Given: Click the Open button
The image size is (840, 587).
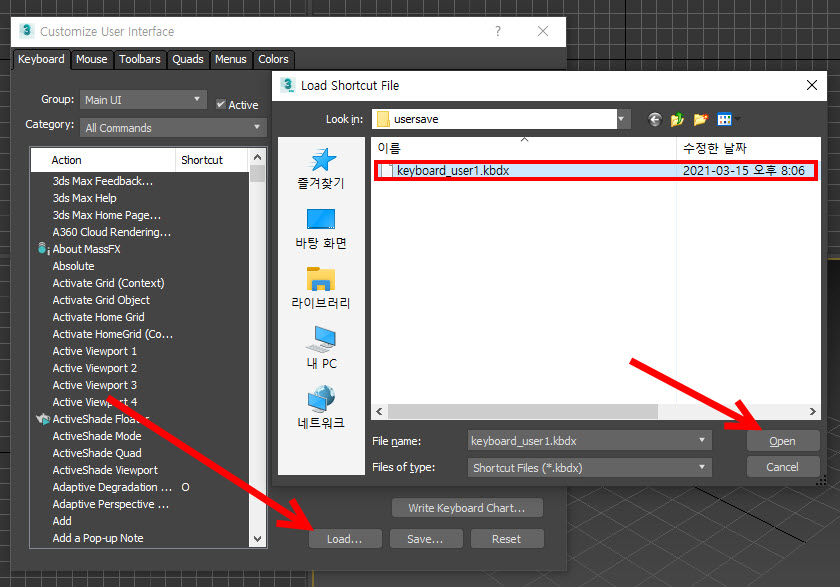Looking at the screenshot, I should [x=783, y=441].
